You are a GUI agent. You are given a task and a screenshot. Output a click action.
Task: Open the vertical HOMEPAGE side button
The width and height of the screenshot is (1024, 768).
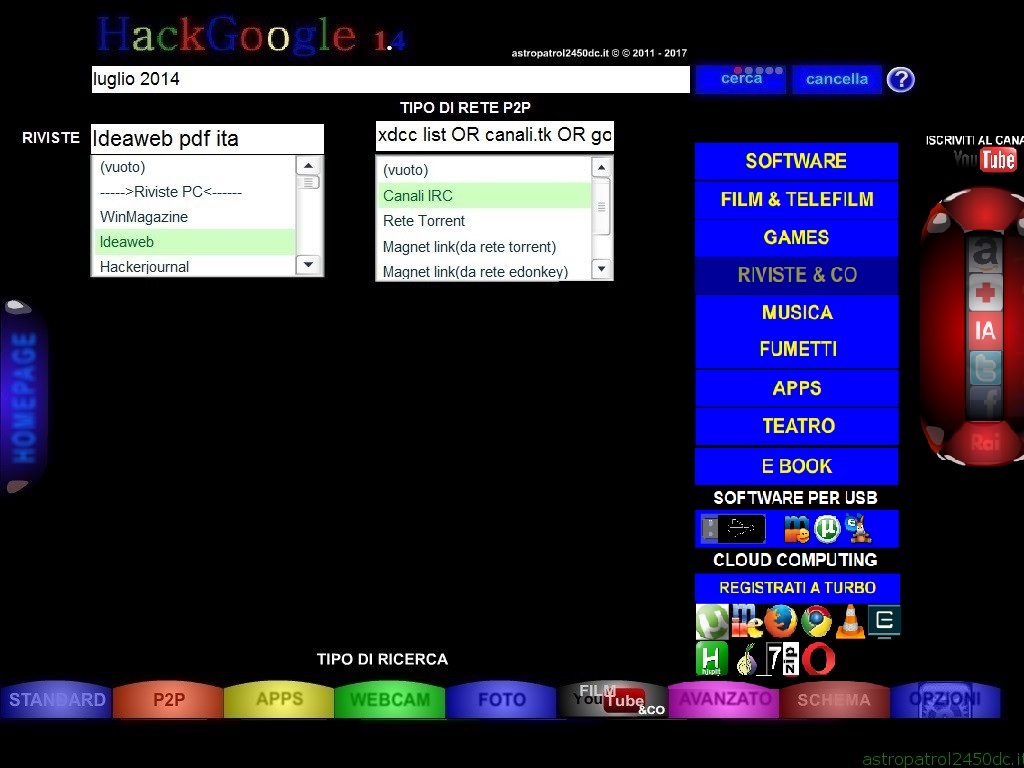(24, 396)
